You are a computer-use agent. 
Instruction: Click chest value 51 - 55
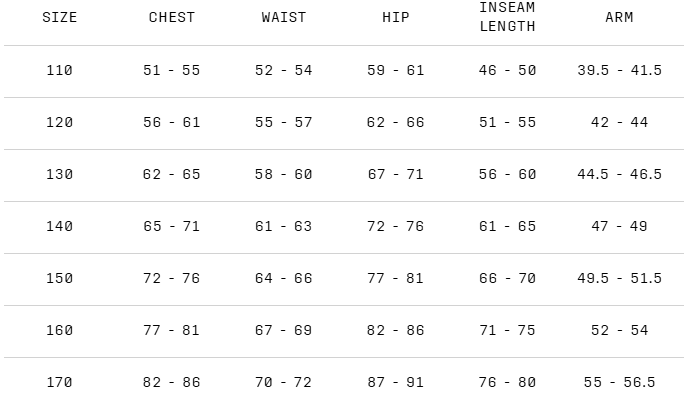tap(171, 70)
